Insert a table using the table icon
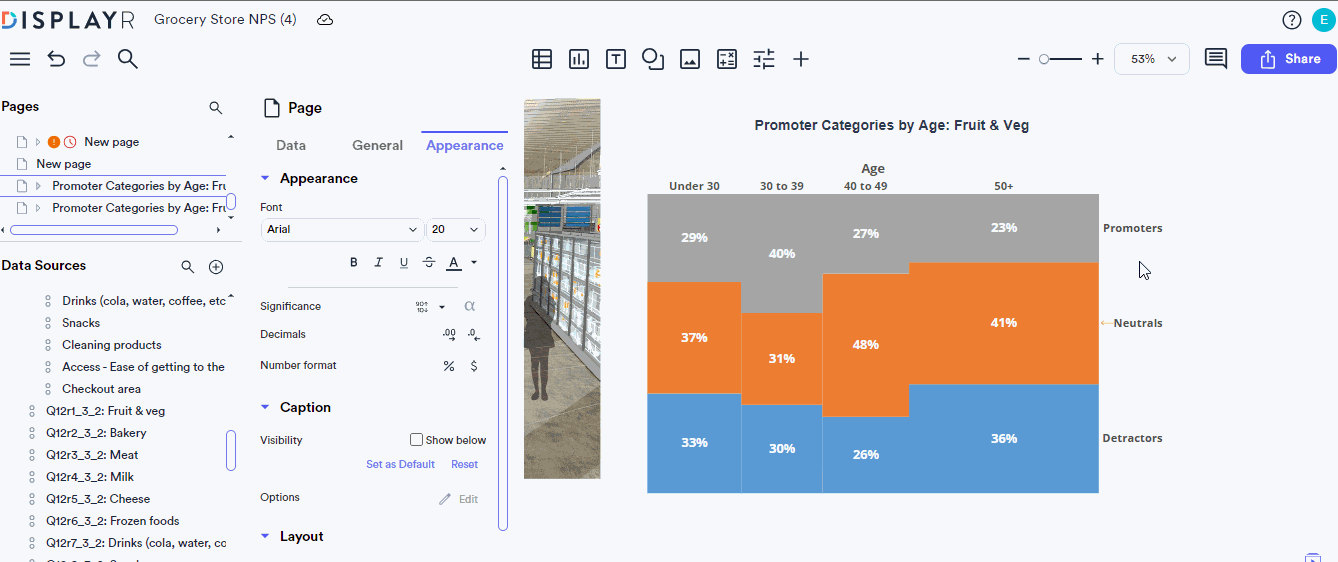 (x=542, y=59)
